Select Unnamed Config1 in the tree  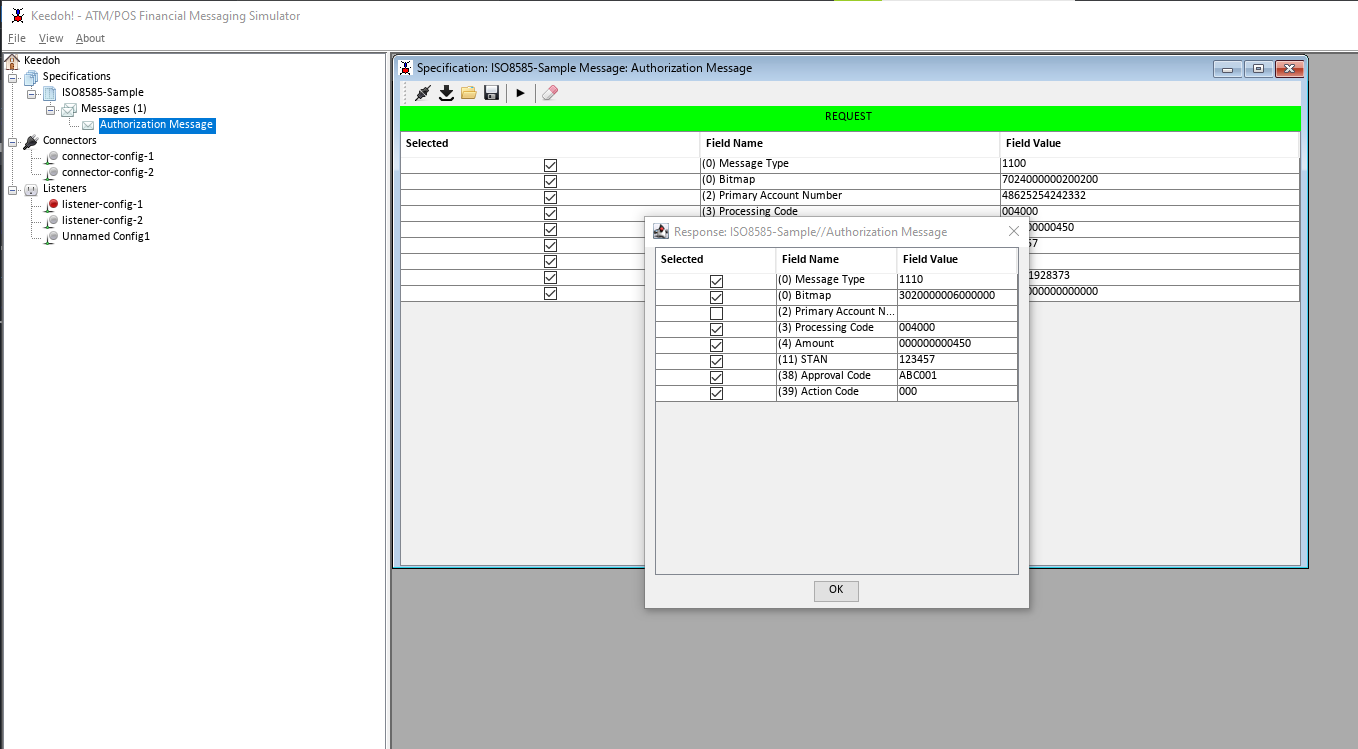pos(106,236)
